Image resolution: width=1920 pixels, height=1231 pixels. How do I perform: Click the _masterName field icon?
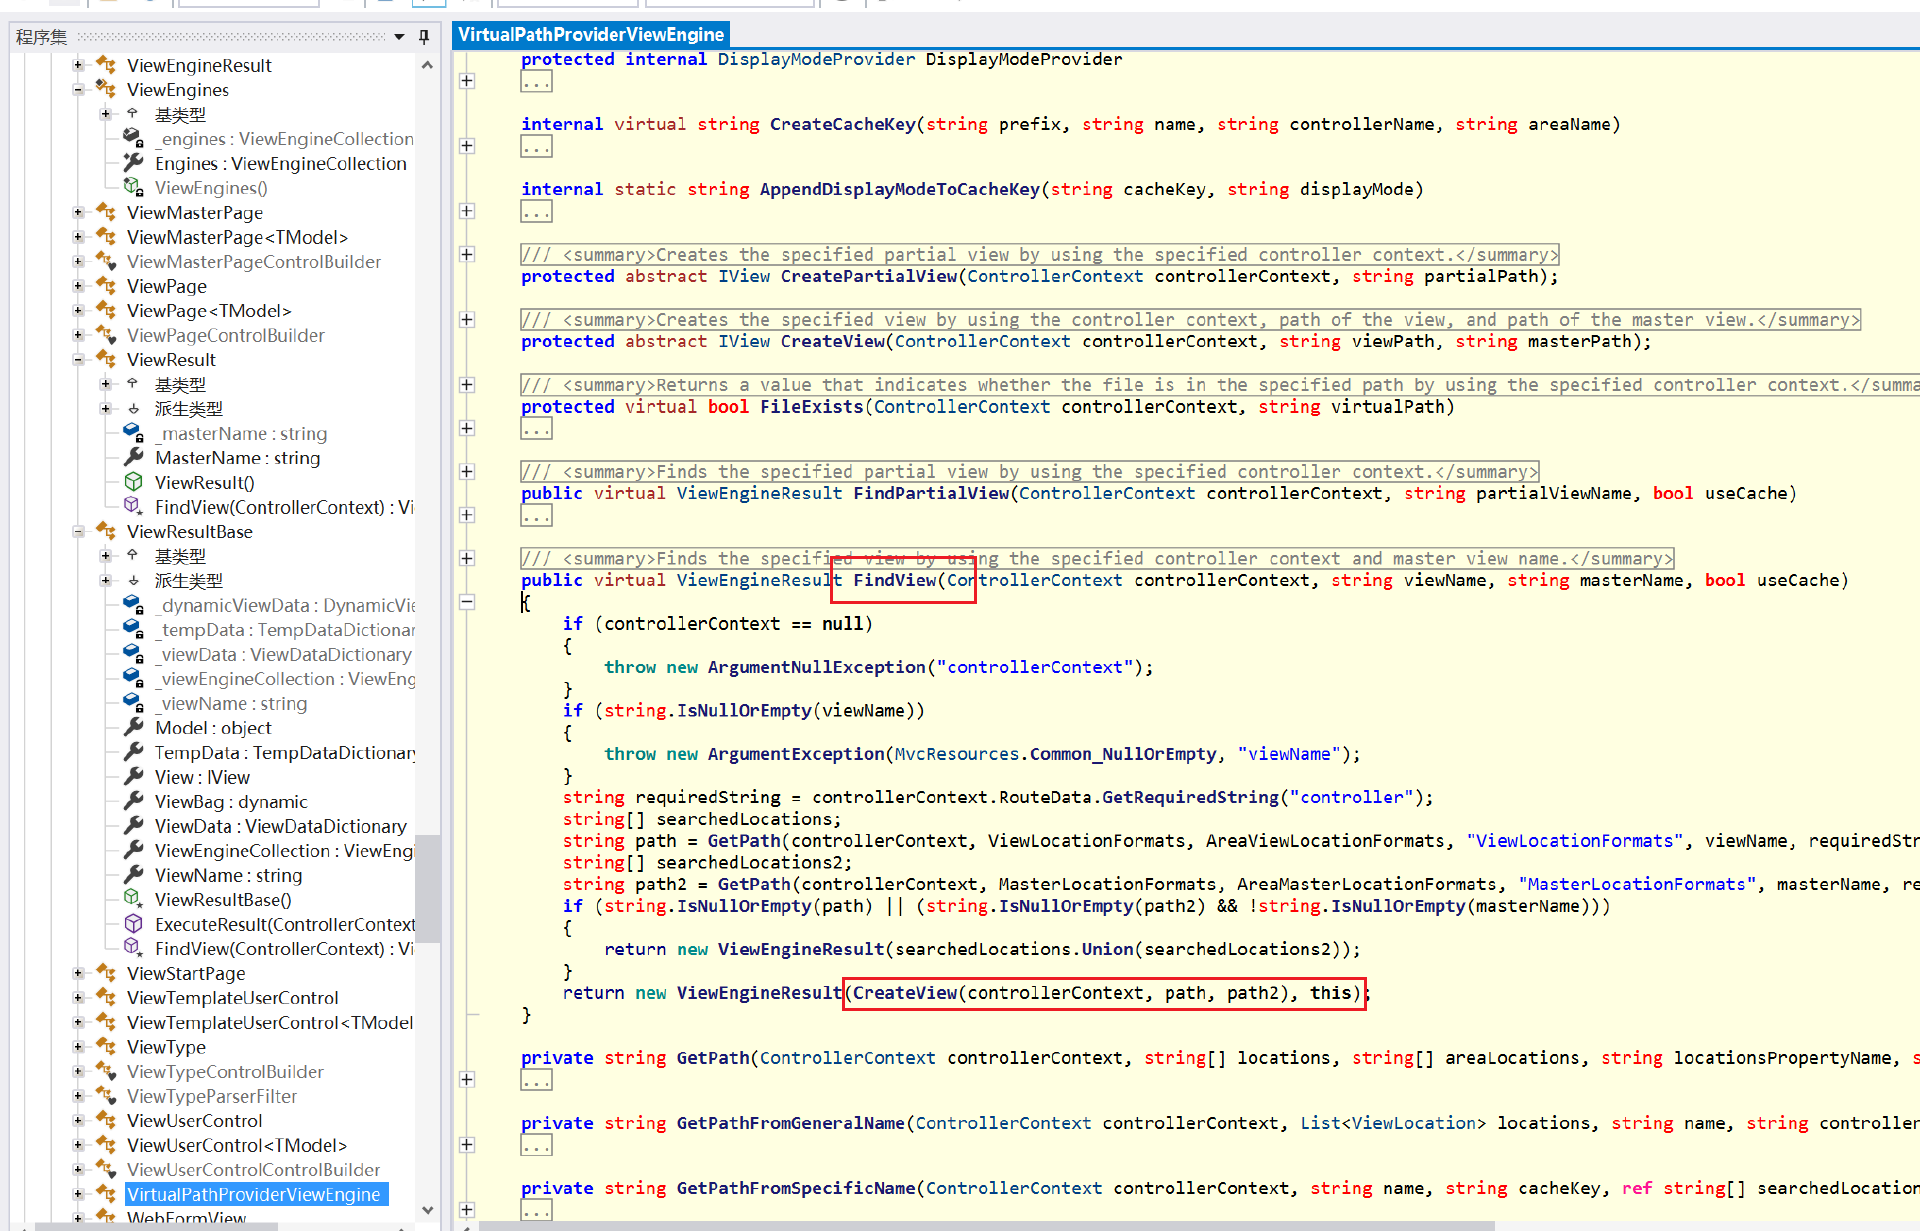[x=133, y=433]
